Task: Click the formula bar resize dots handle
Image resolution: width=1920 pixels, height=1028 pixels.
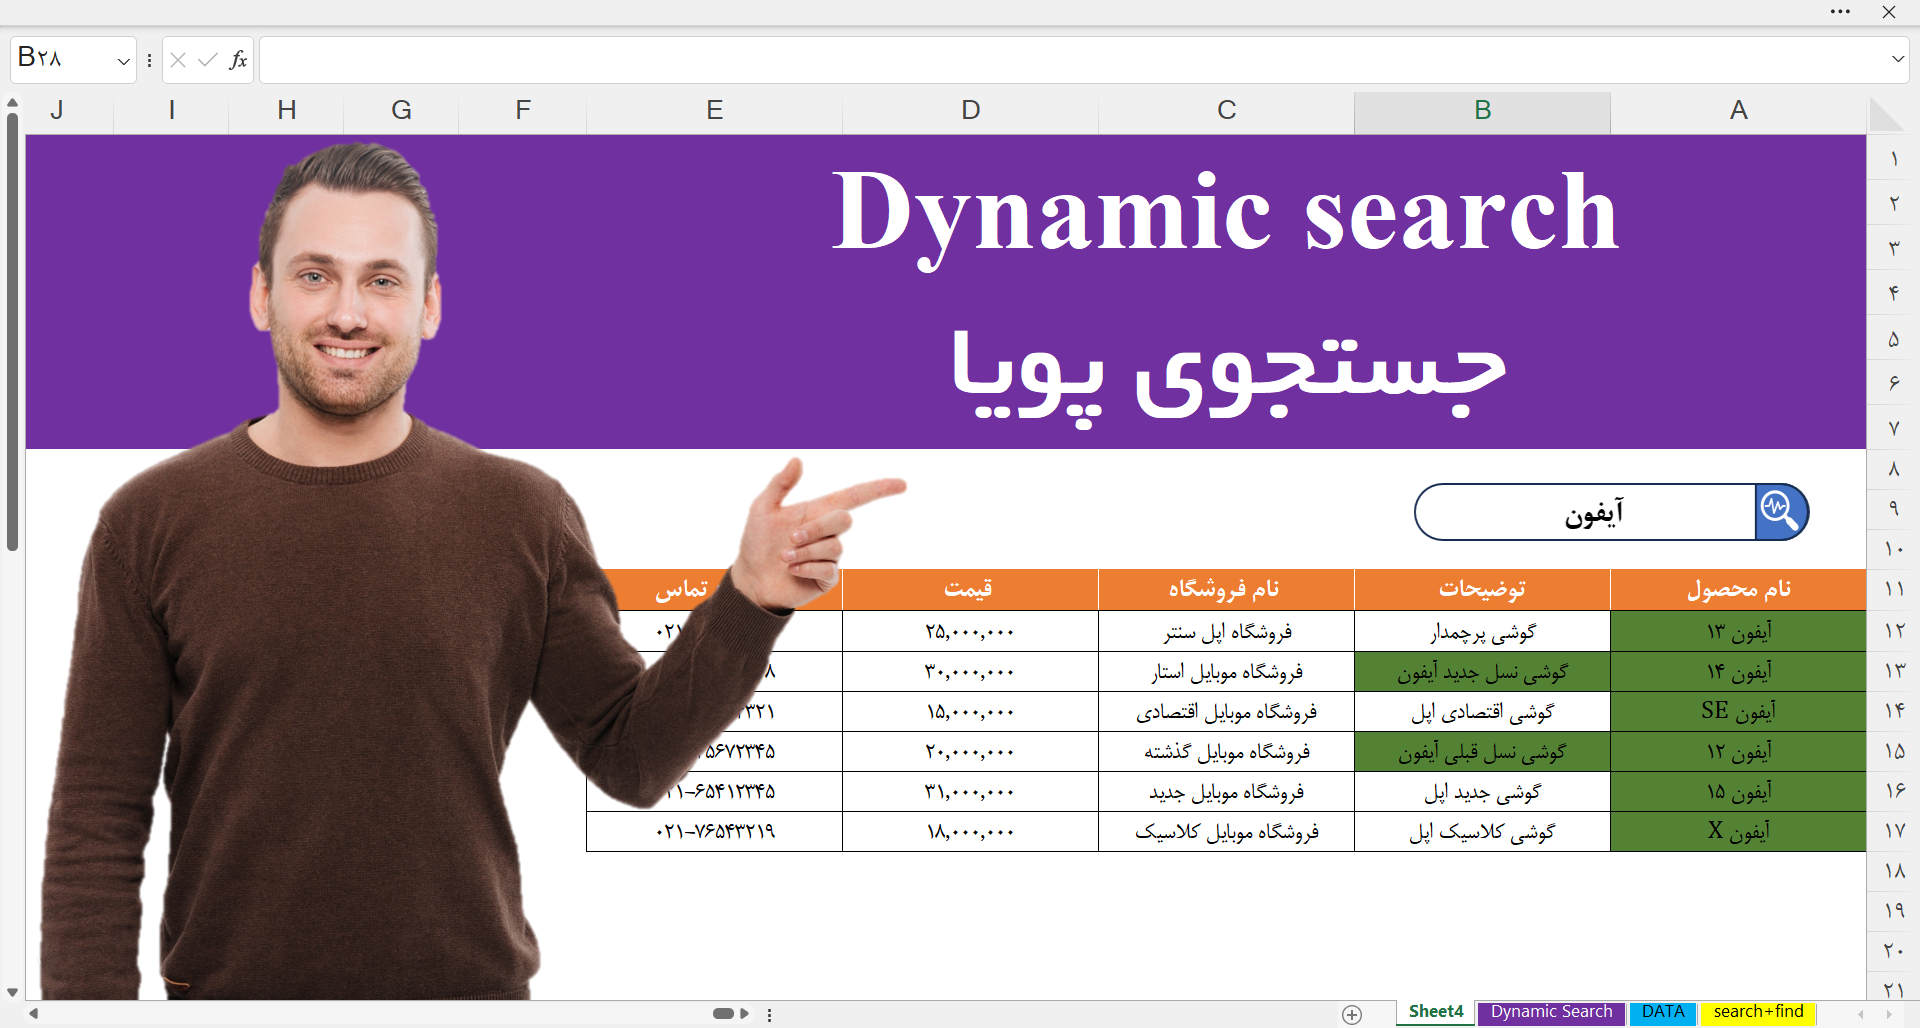Action: click(149, 60)
